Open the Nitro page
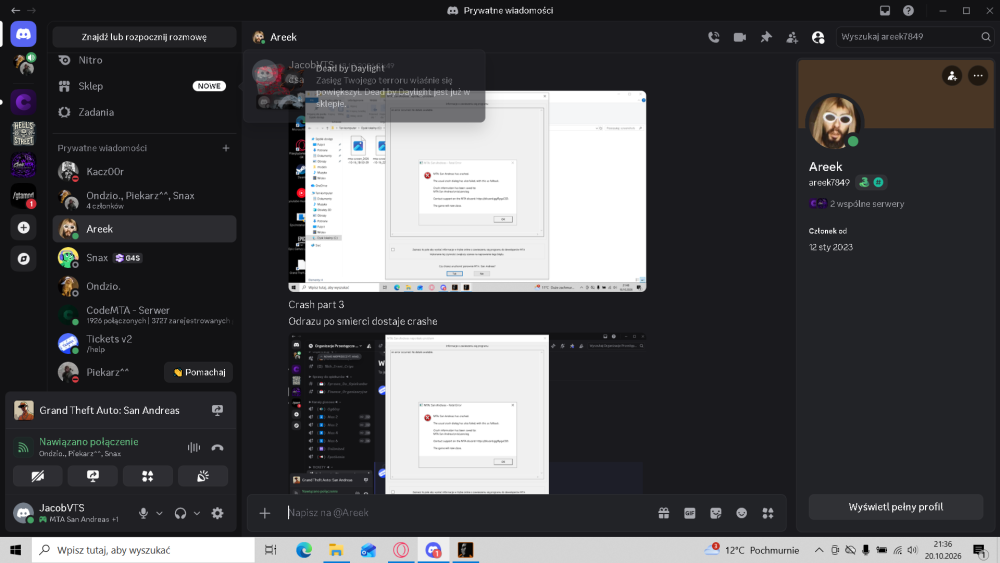The image size is (1000, 563). (144, 60)
